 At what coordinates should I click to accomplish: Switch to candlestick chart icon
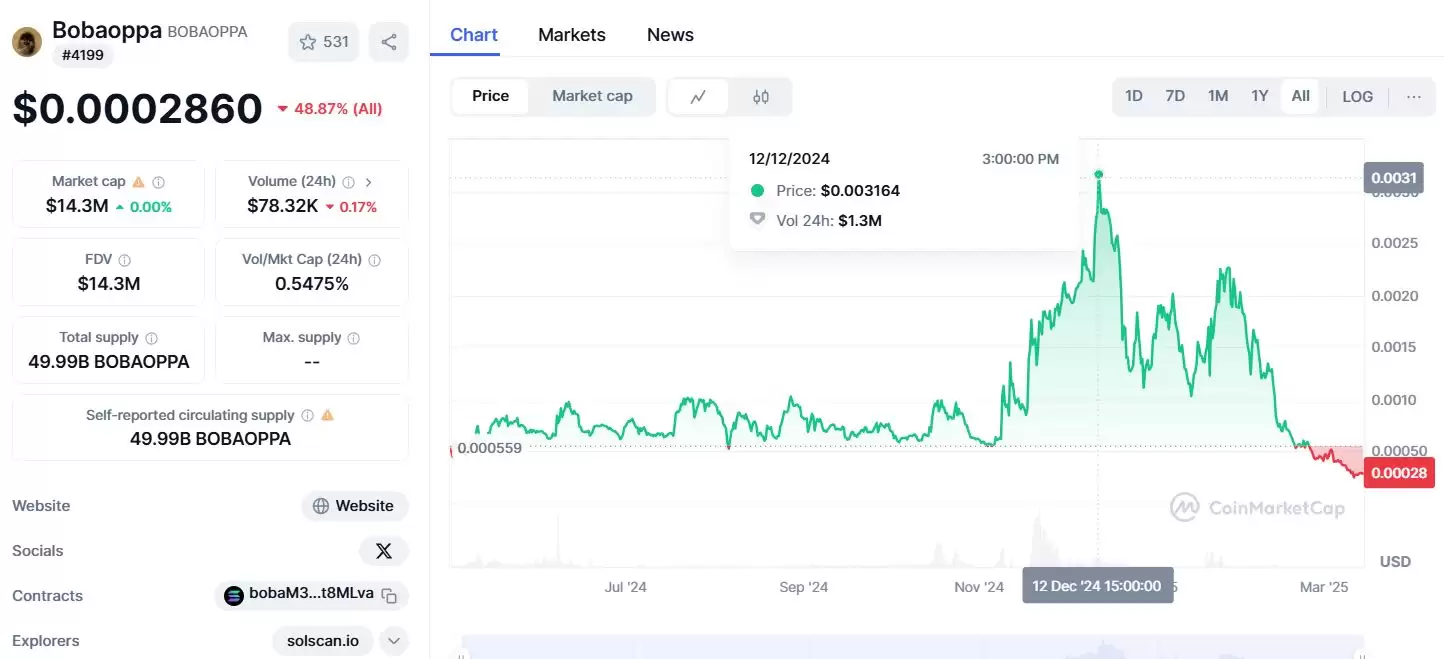[761, 97]
